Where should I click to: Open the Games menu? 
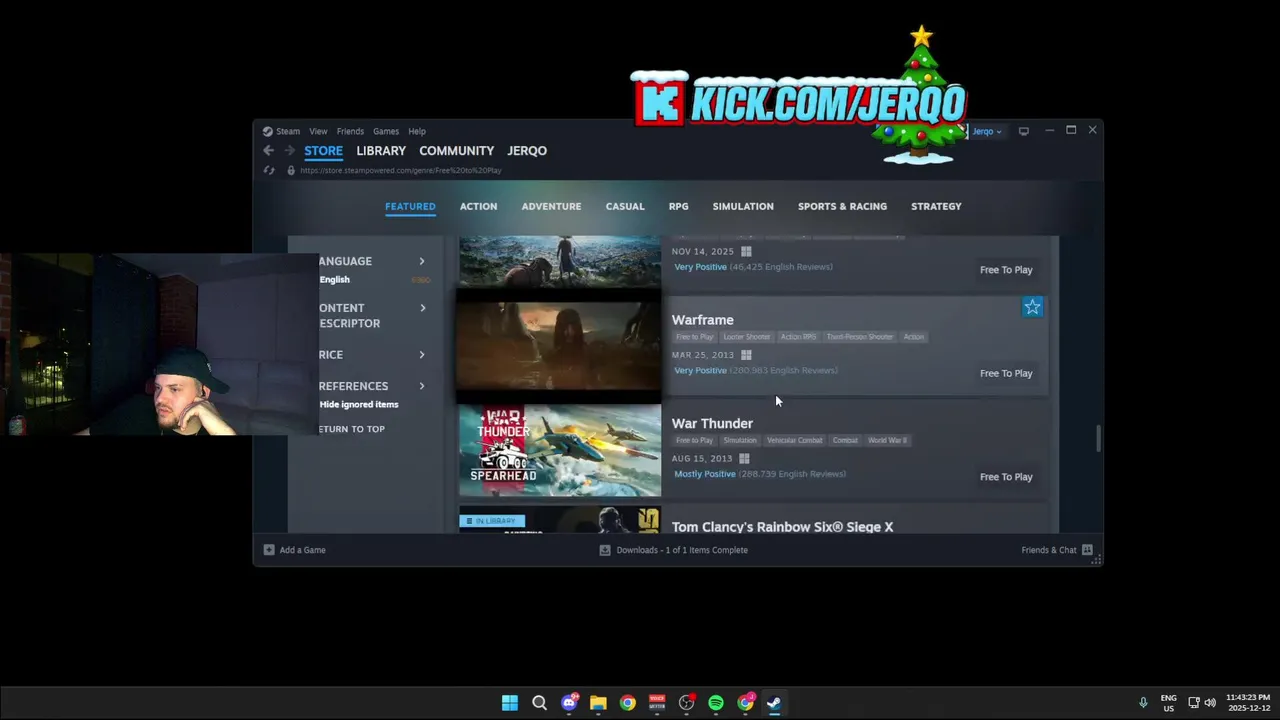pyautogui.click(x=386, y=131)
